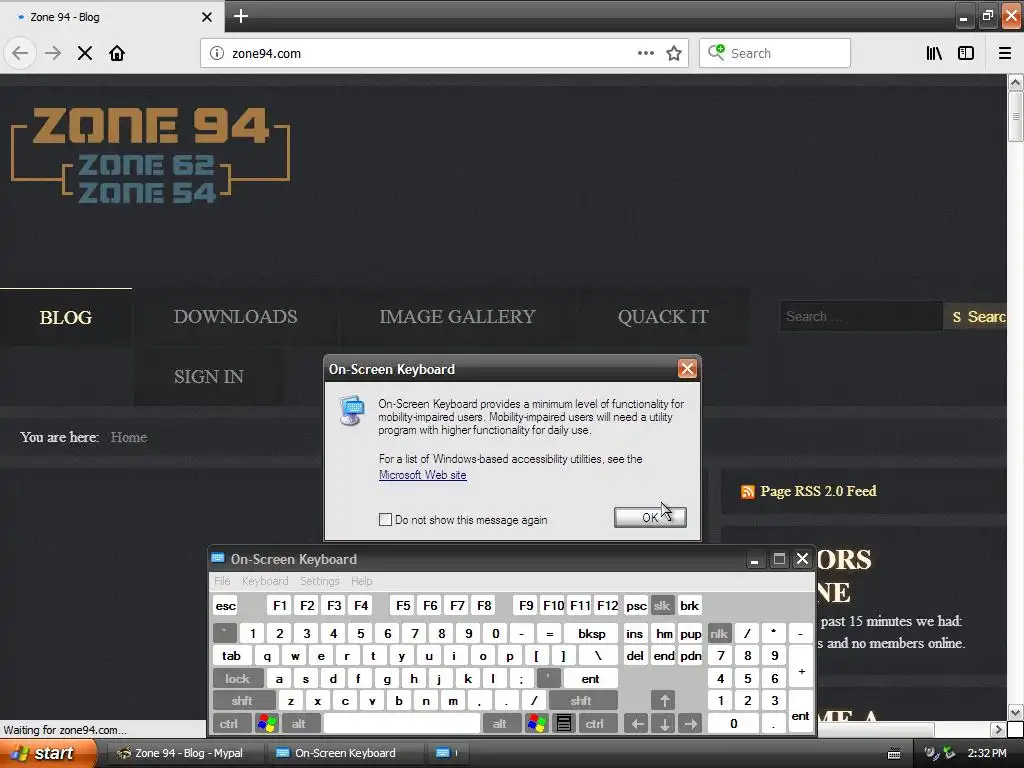Open the IMAGE GALLERY navigation item
The width and height of the screenshot is (1024, 768).
(457, 317)
